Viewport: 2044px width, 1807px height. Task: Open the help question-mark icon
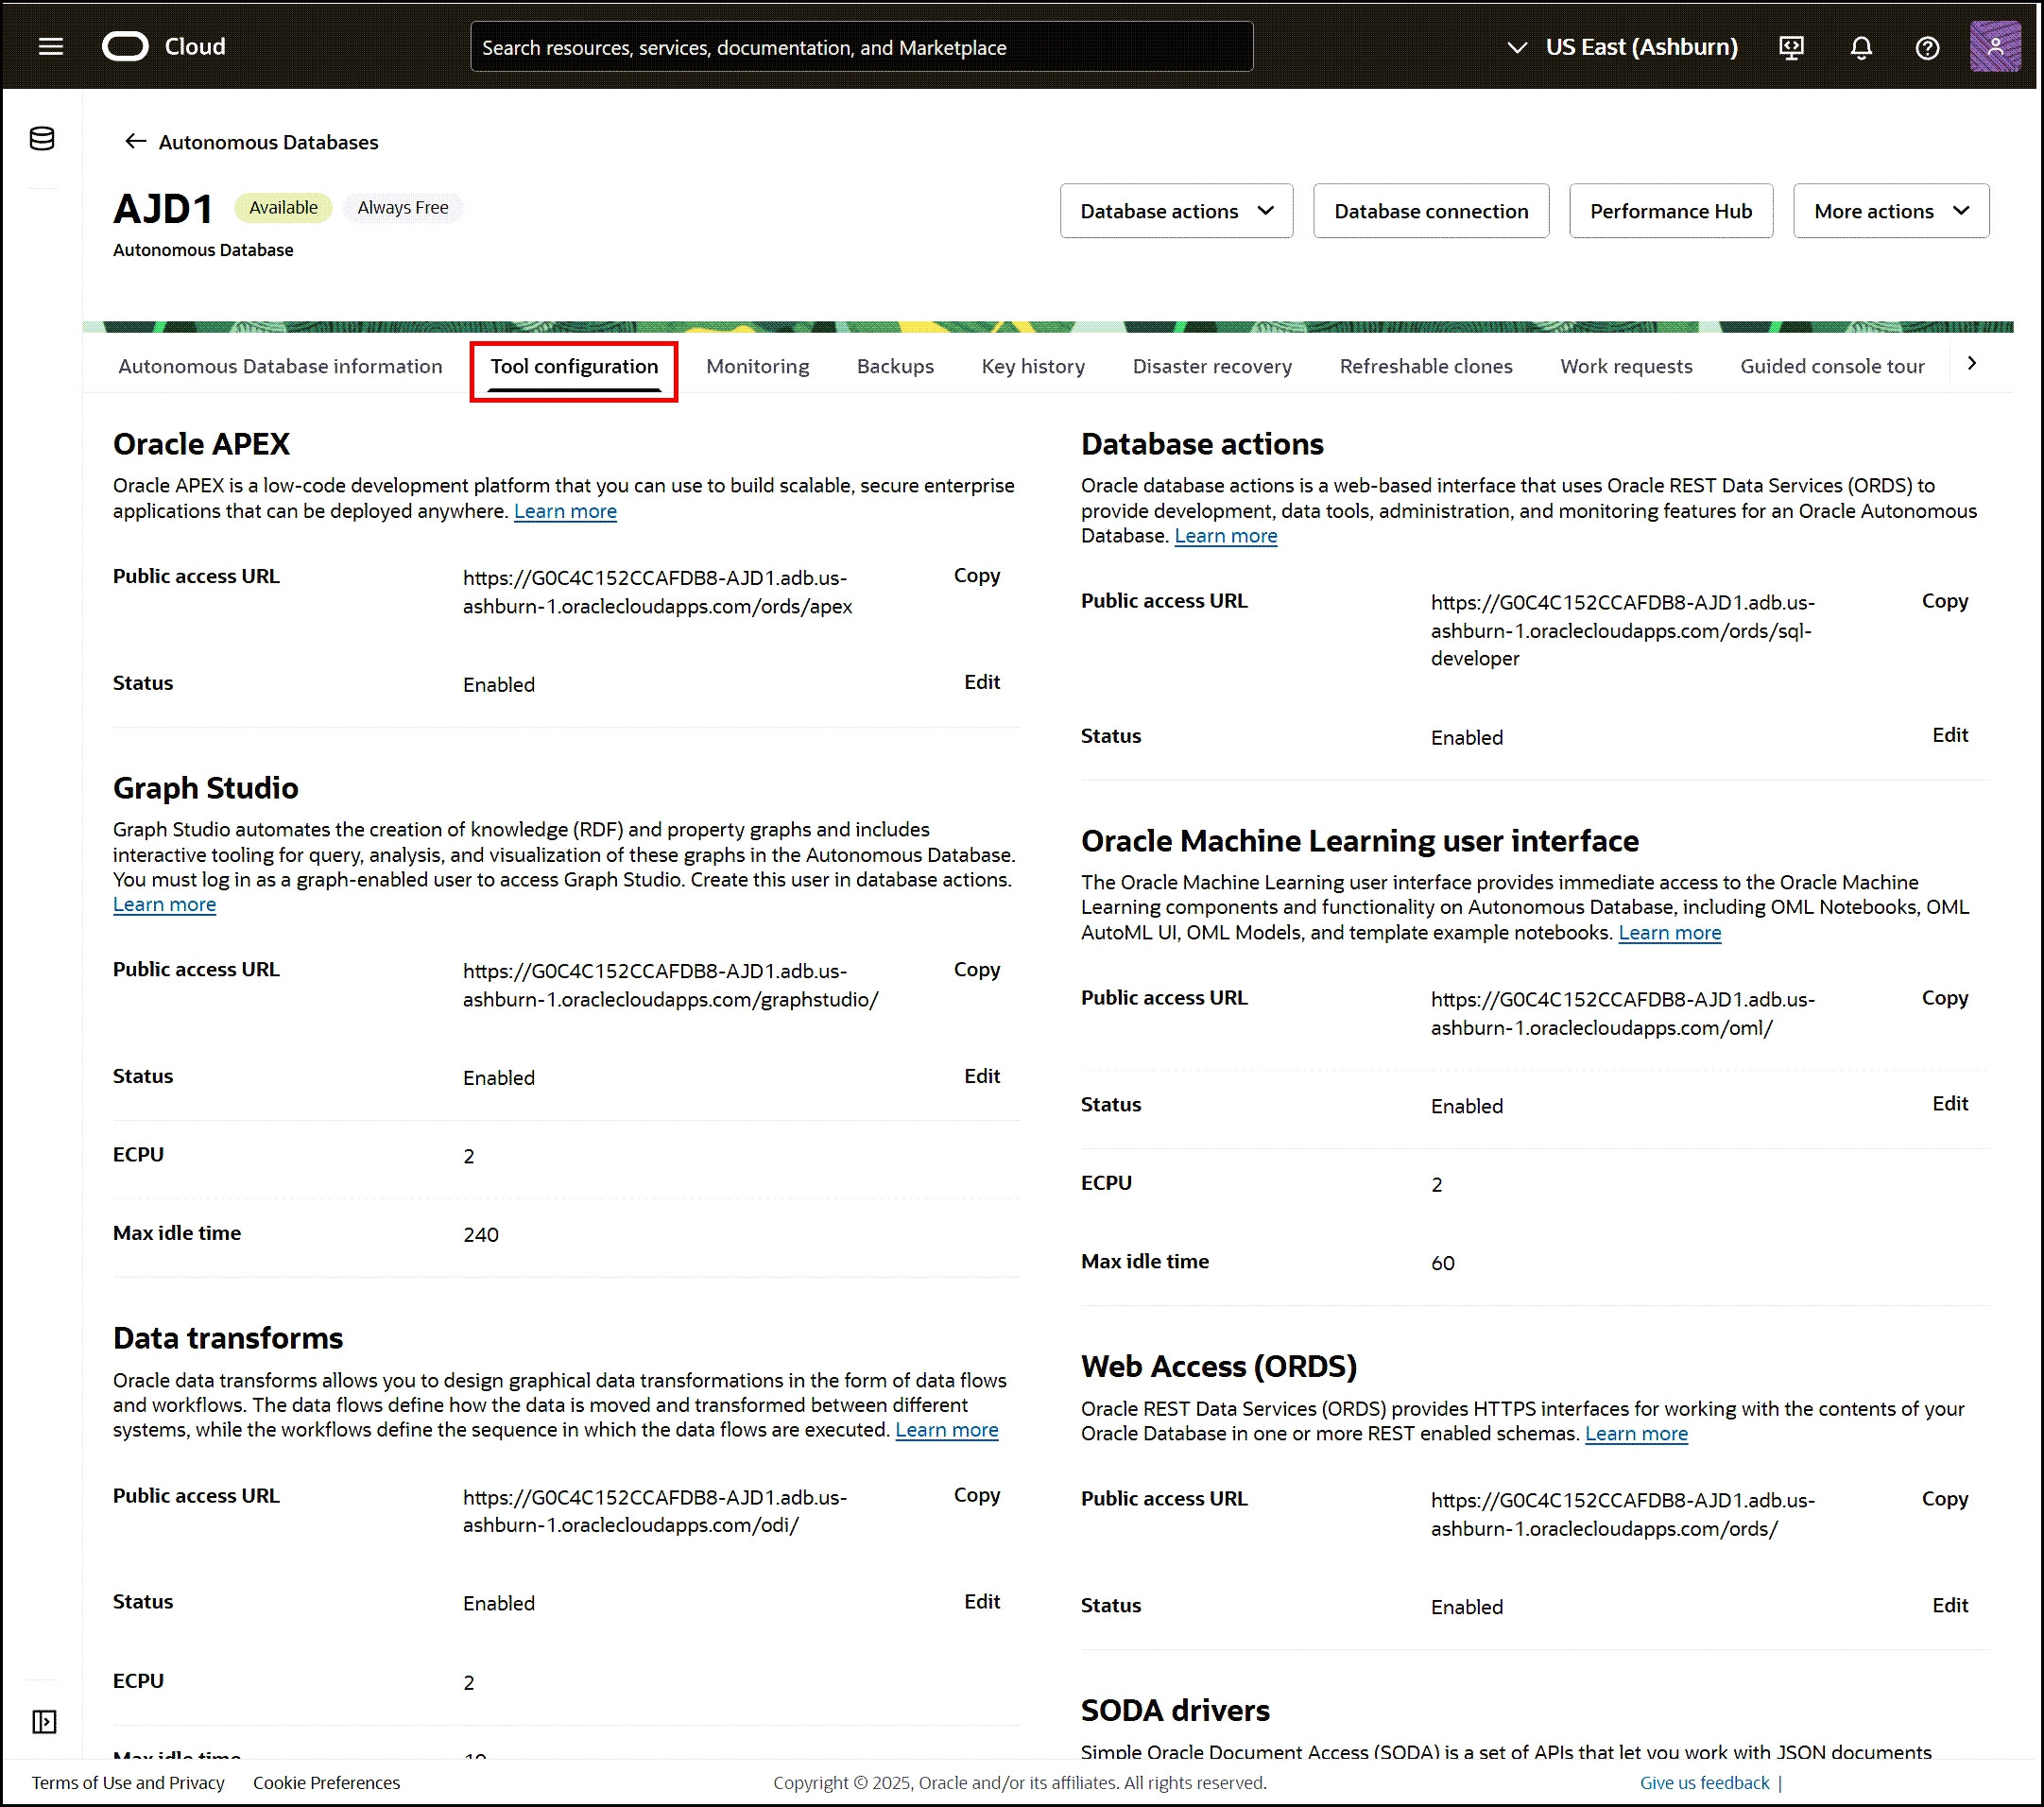click(1927, 47)
